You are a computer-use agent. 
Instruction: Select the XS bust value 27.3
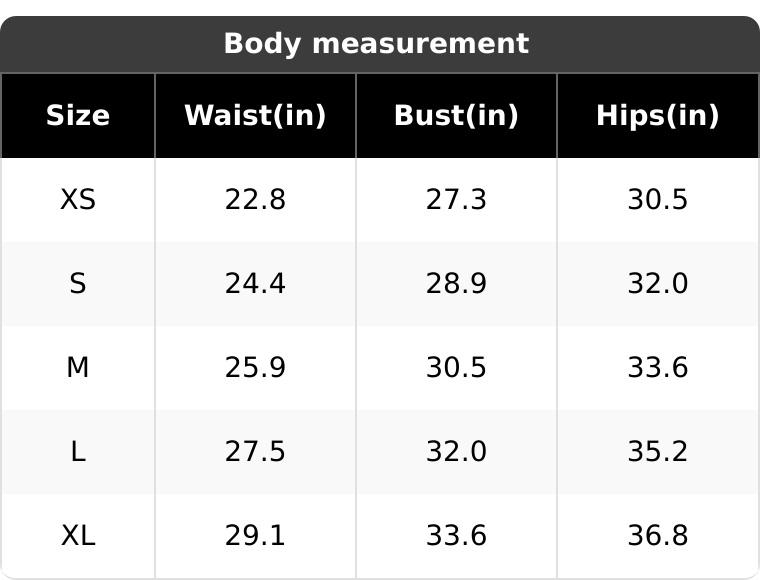456,199
